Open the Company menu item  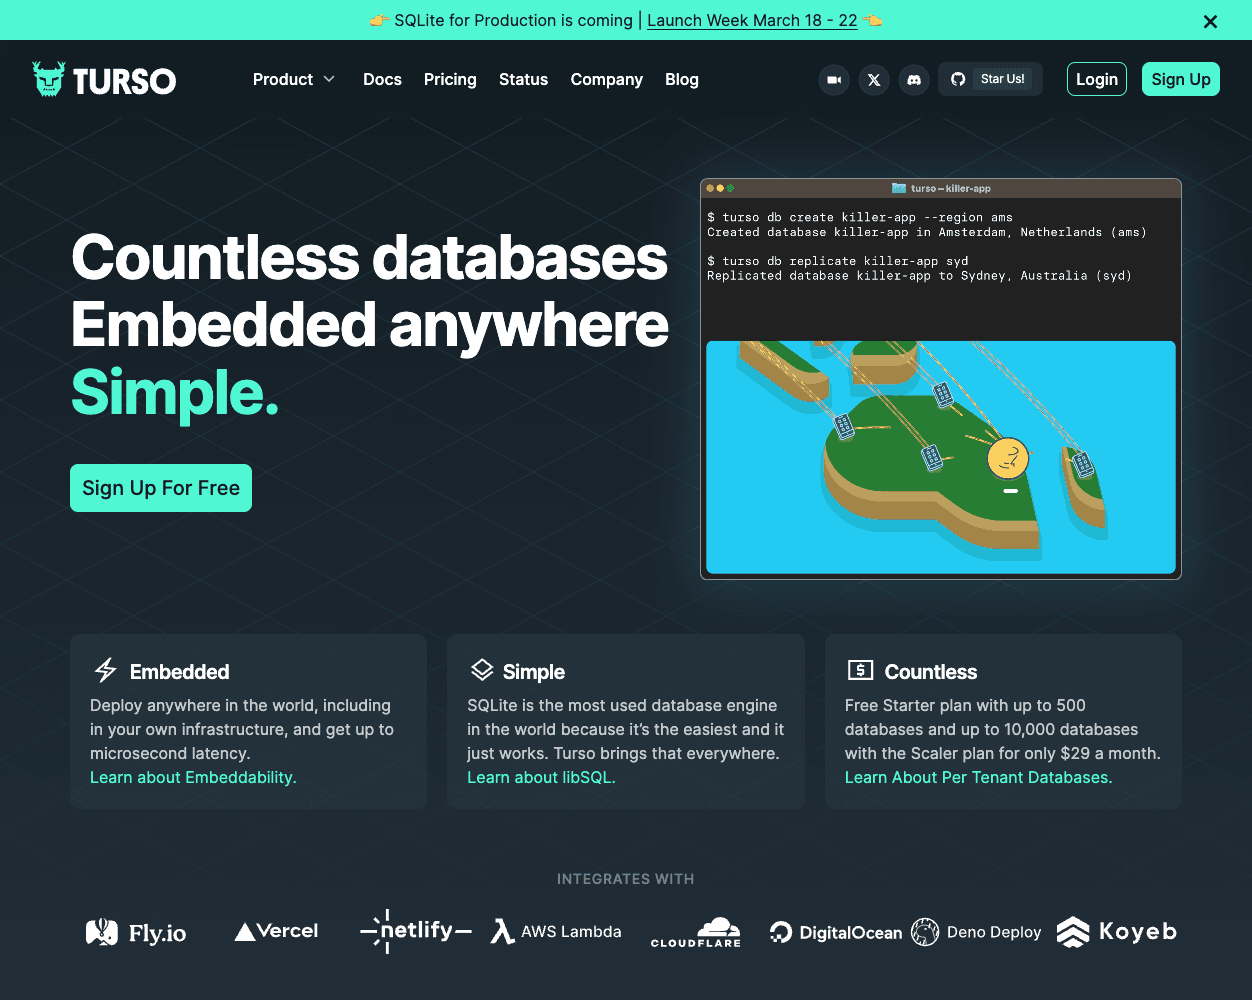tap(607, 79)
